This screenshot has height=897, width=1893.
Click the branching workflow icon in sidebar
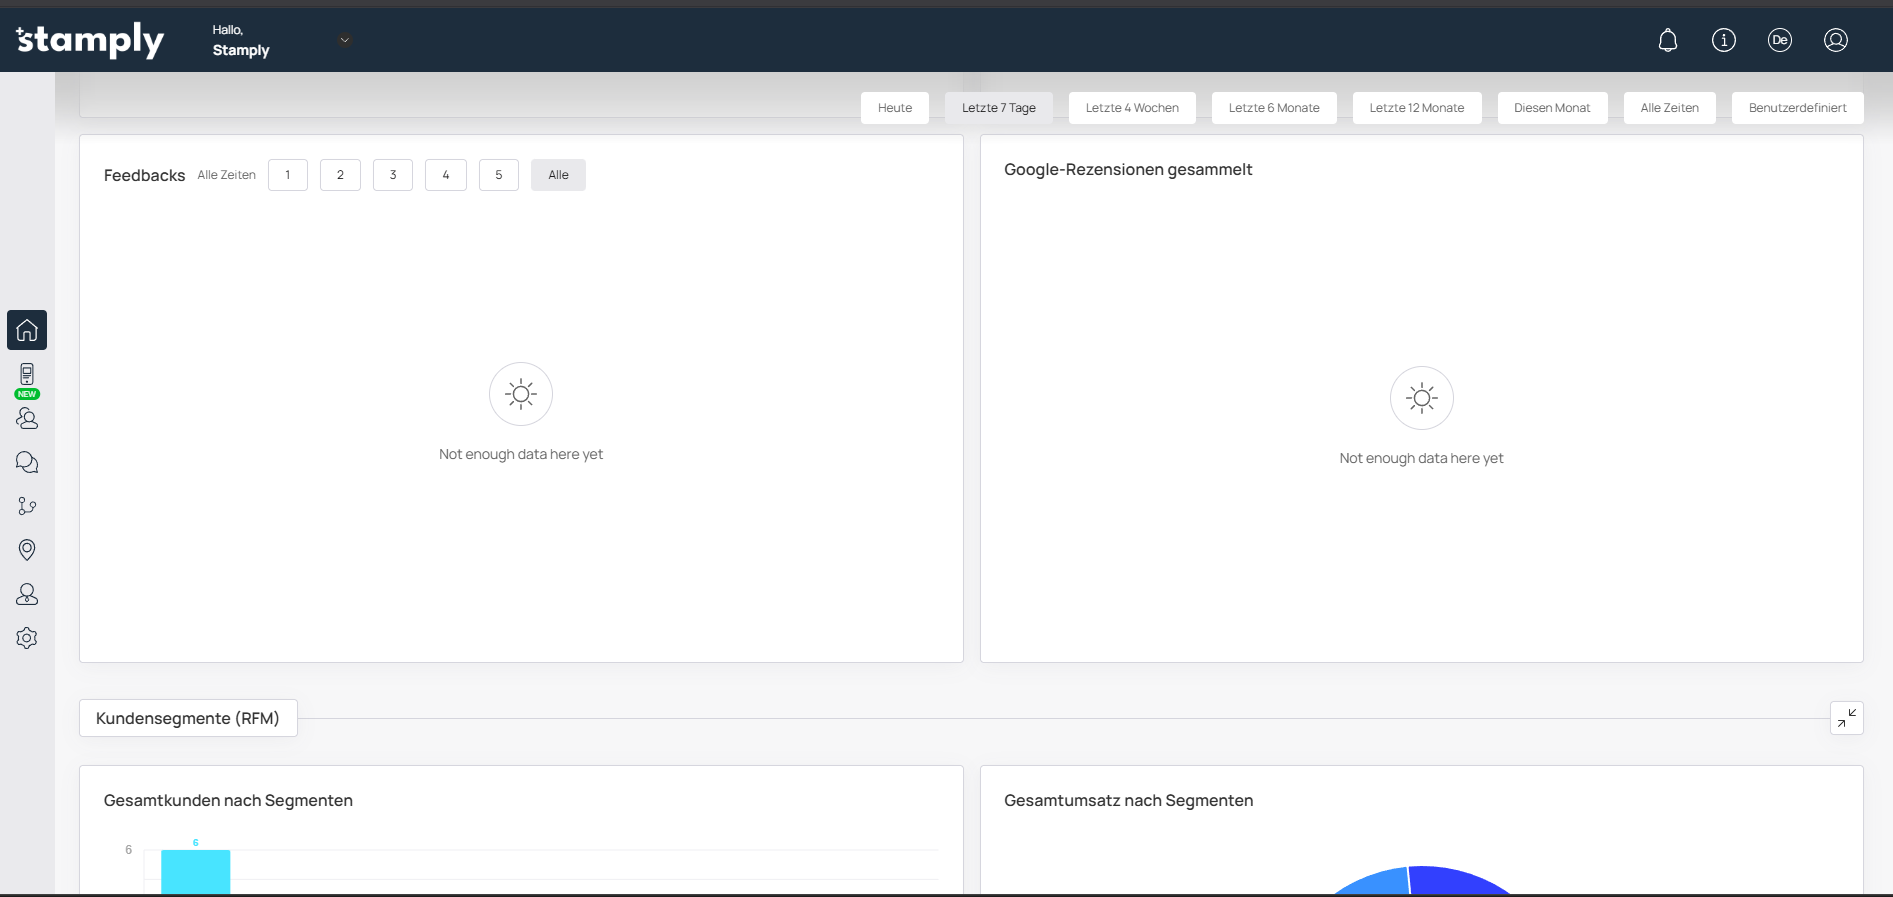pyautogui.click(x=27, y=506)
